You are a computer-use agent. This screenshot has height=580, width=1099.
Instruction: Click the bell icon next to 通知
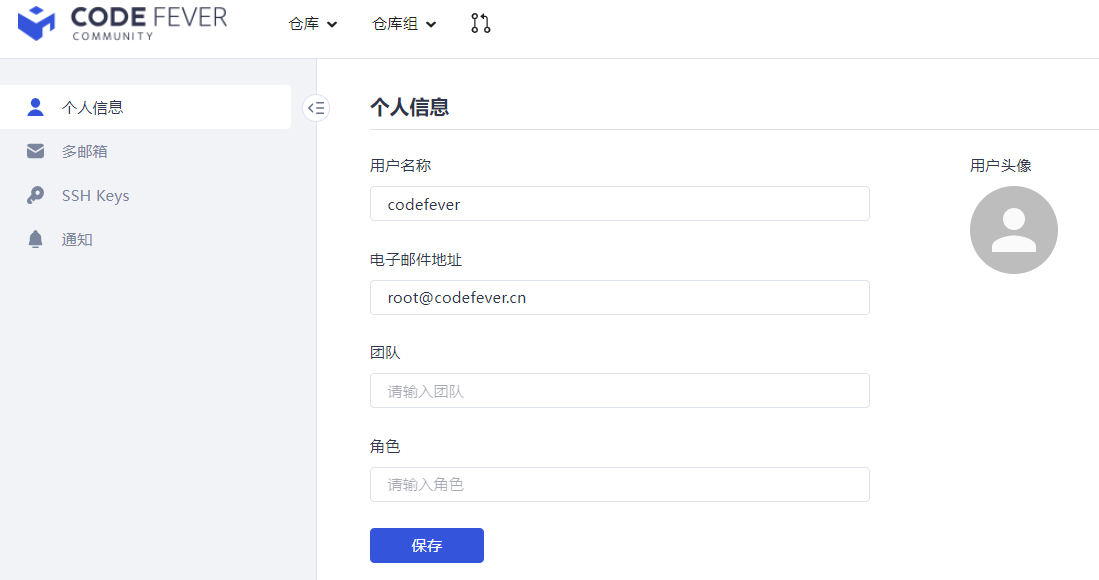34,238
